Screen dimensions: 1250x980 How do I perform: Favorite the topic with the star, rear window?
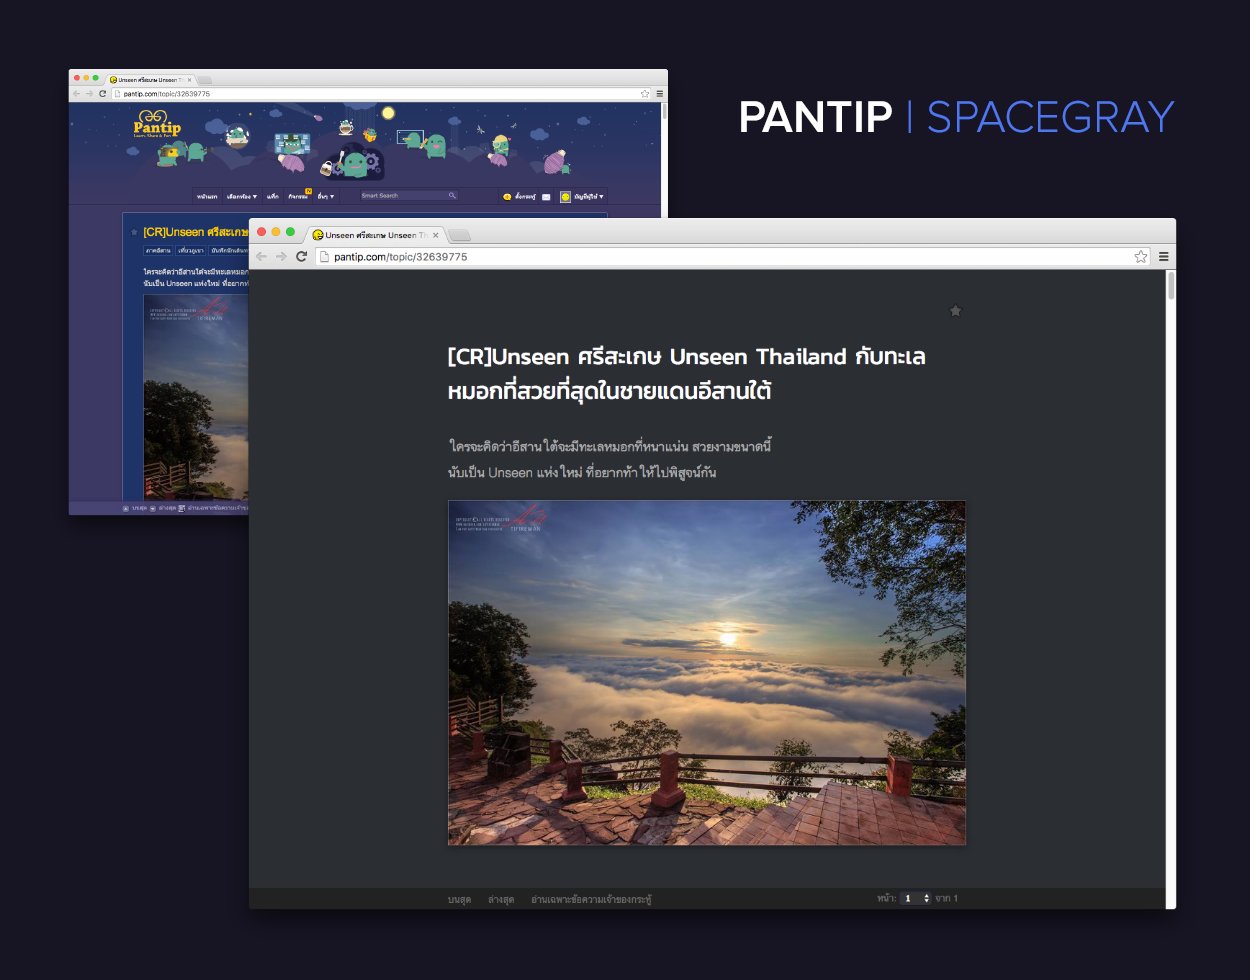134,232
